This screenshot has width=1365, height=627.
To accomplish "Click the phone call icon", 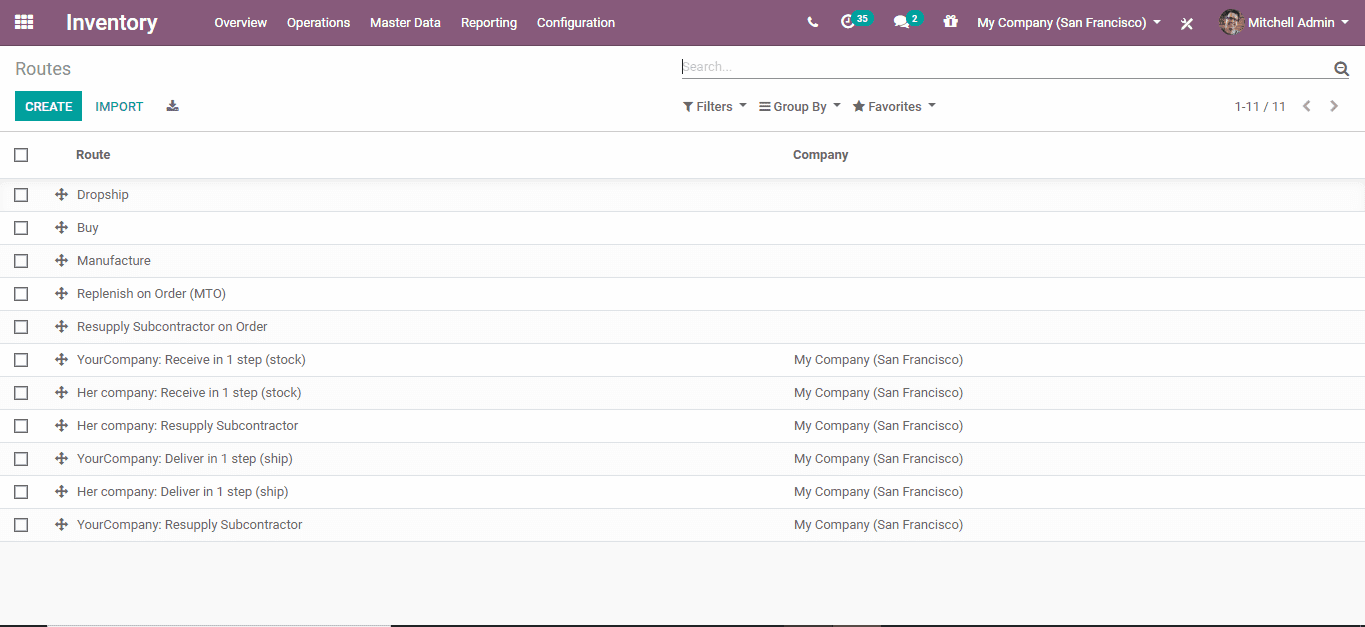I will [x=812, y=22].
